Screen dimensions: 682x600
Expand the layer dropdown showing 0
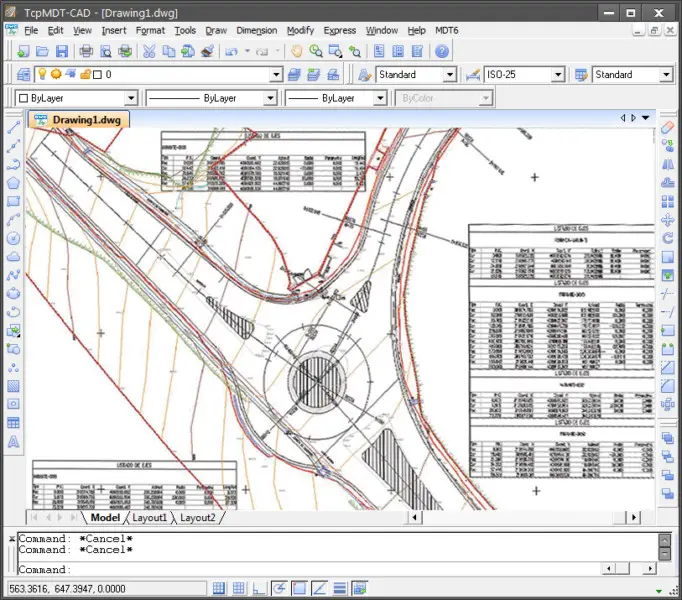[x=276, y=75]
